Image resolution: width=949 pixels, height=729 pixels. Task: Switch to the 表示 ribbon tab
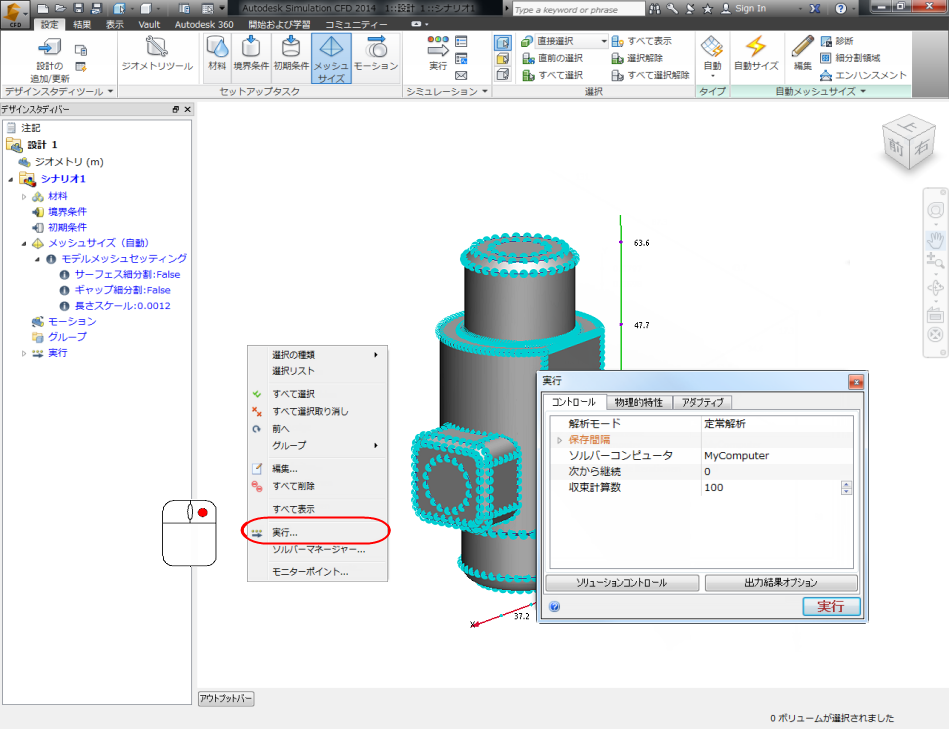[115, 24]
